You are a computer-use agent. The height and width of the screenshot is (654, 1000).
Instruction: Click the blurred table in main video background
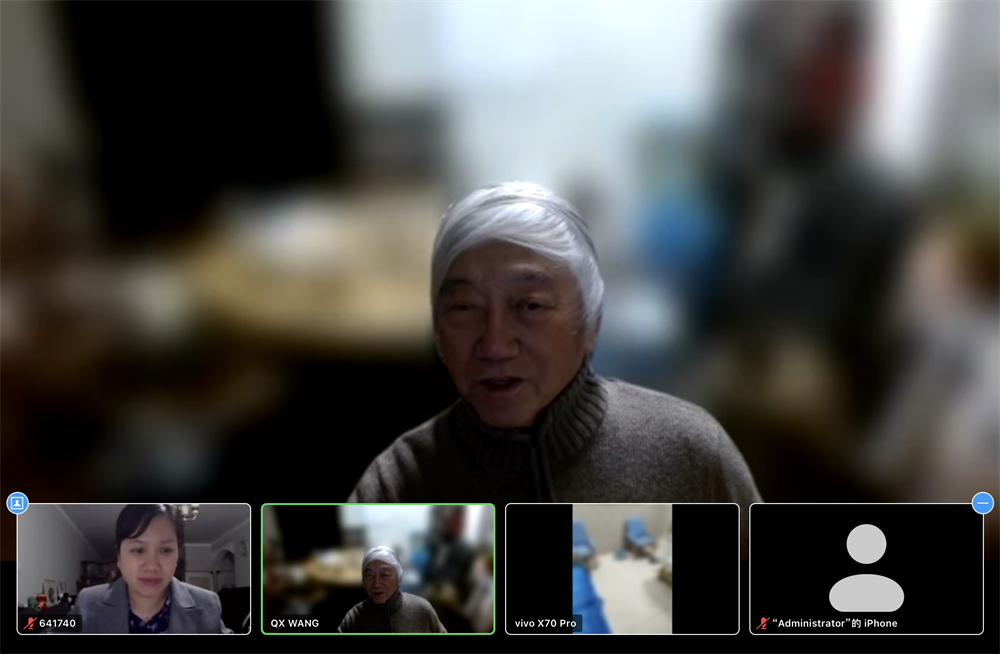300,260
